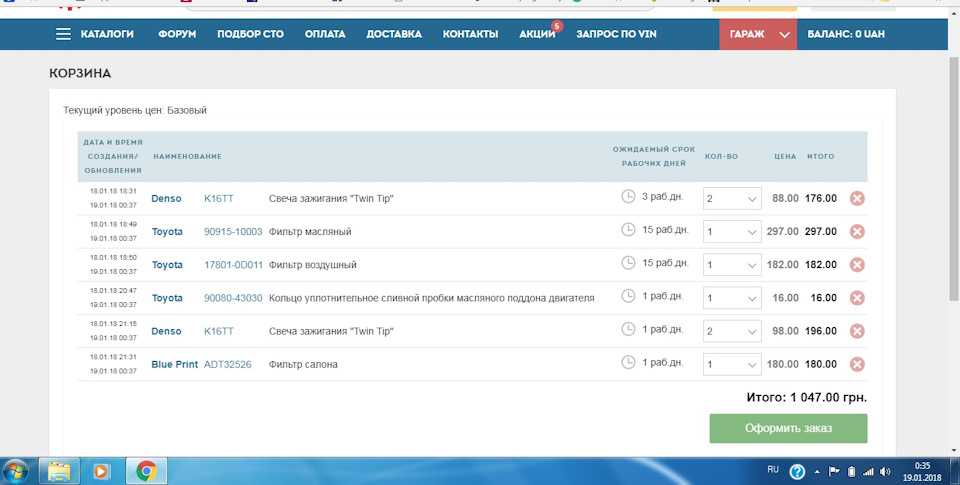Click the Кол-во column header
The image size is (960, 485).
tap(721, 156)
